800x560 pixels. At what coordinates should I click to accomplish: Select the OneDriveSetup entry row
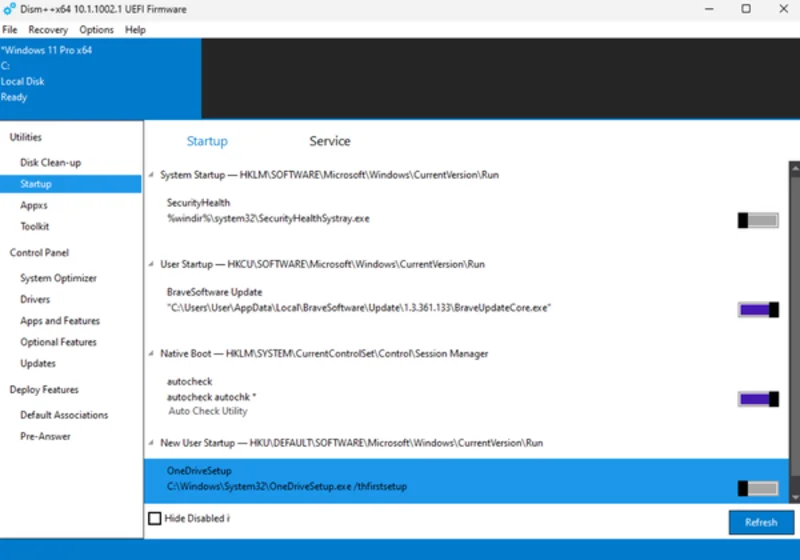click(x=466, y=481)
